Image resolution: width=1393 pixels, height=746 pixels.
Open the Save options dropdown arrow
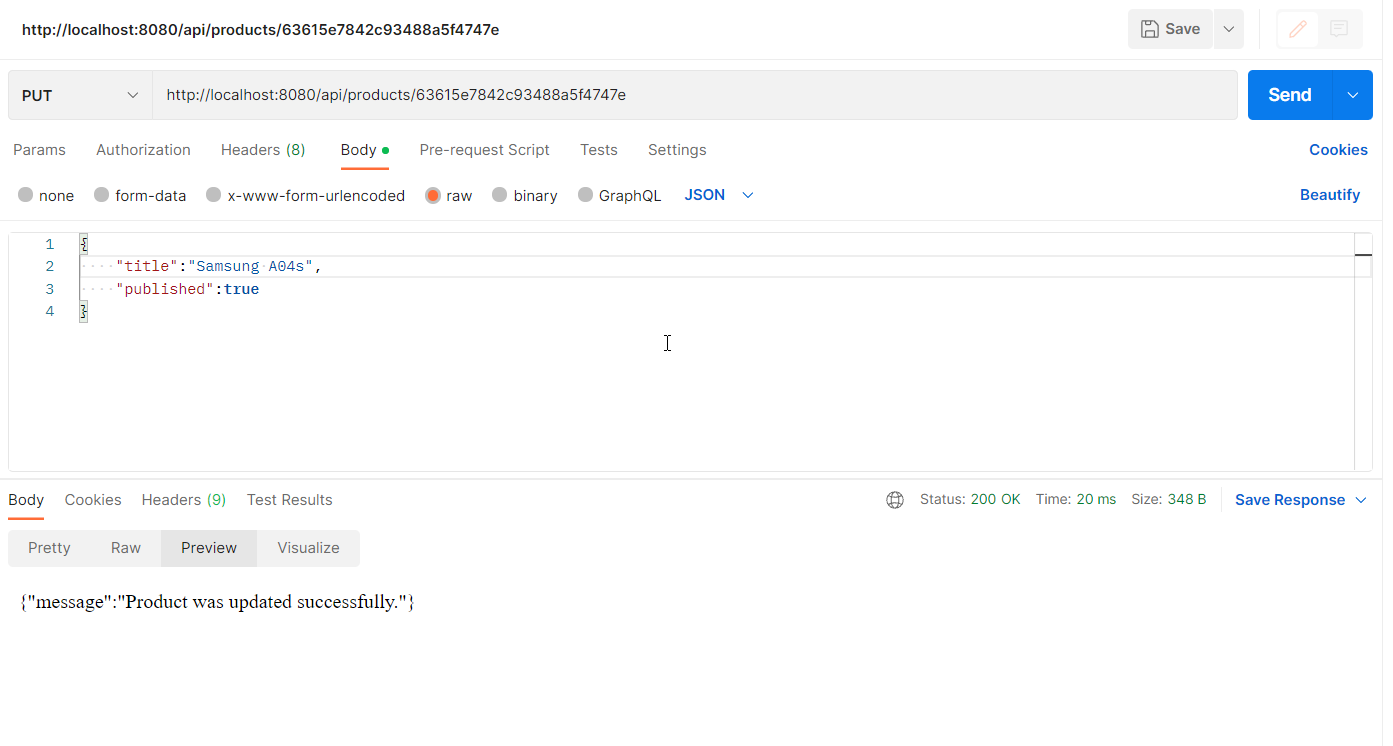[1228, 29]
